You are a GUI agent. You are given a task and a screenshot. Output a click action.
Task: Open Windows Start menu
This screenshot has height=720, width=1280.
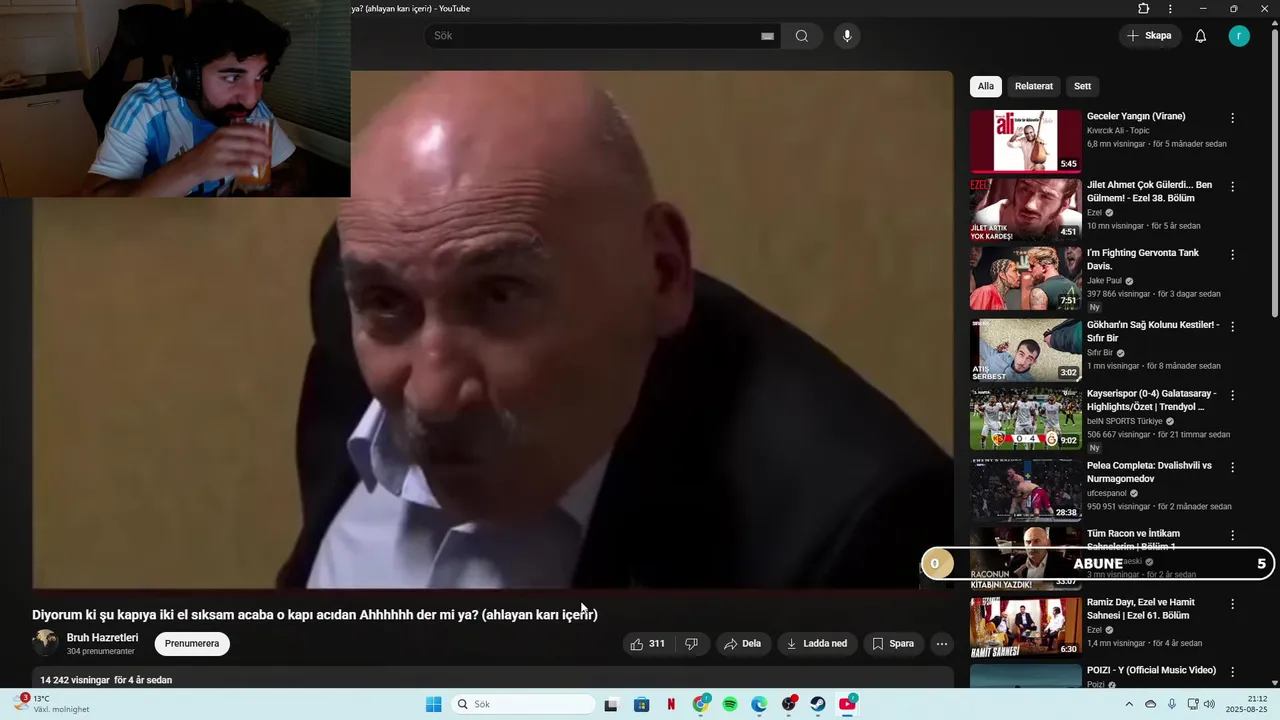(x=433, y=704)
